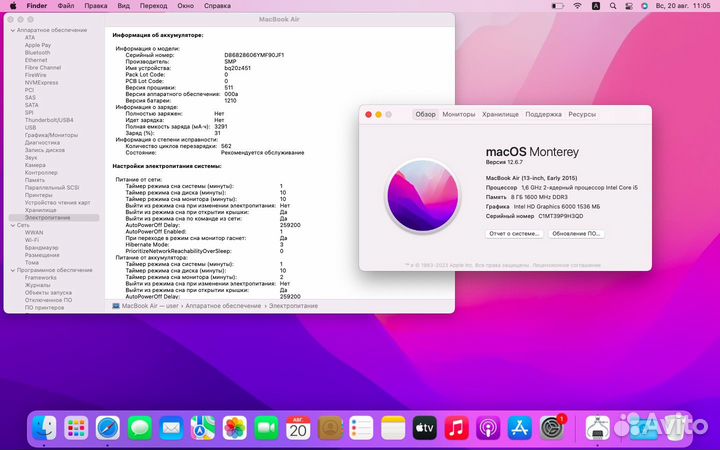Select Память in the sidebar

[x=35, y=180]
